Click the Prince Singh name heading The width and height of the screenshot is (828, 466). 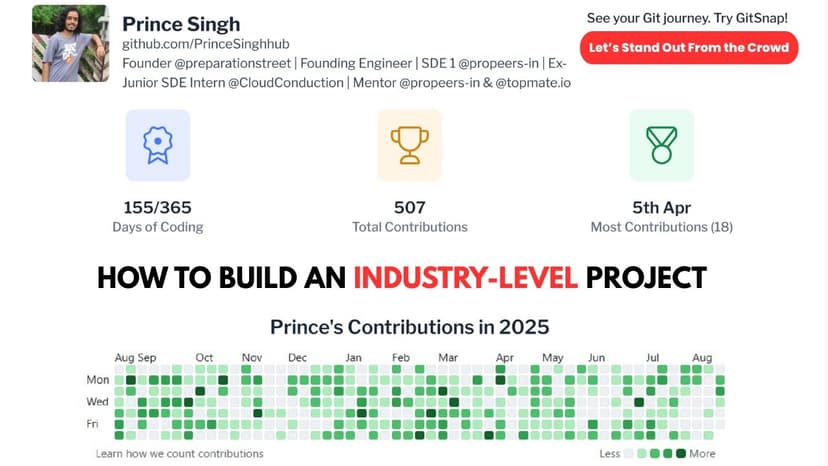coord(181,23)
